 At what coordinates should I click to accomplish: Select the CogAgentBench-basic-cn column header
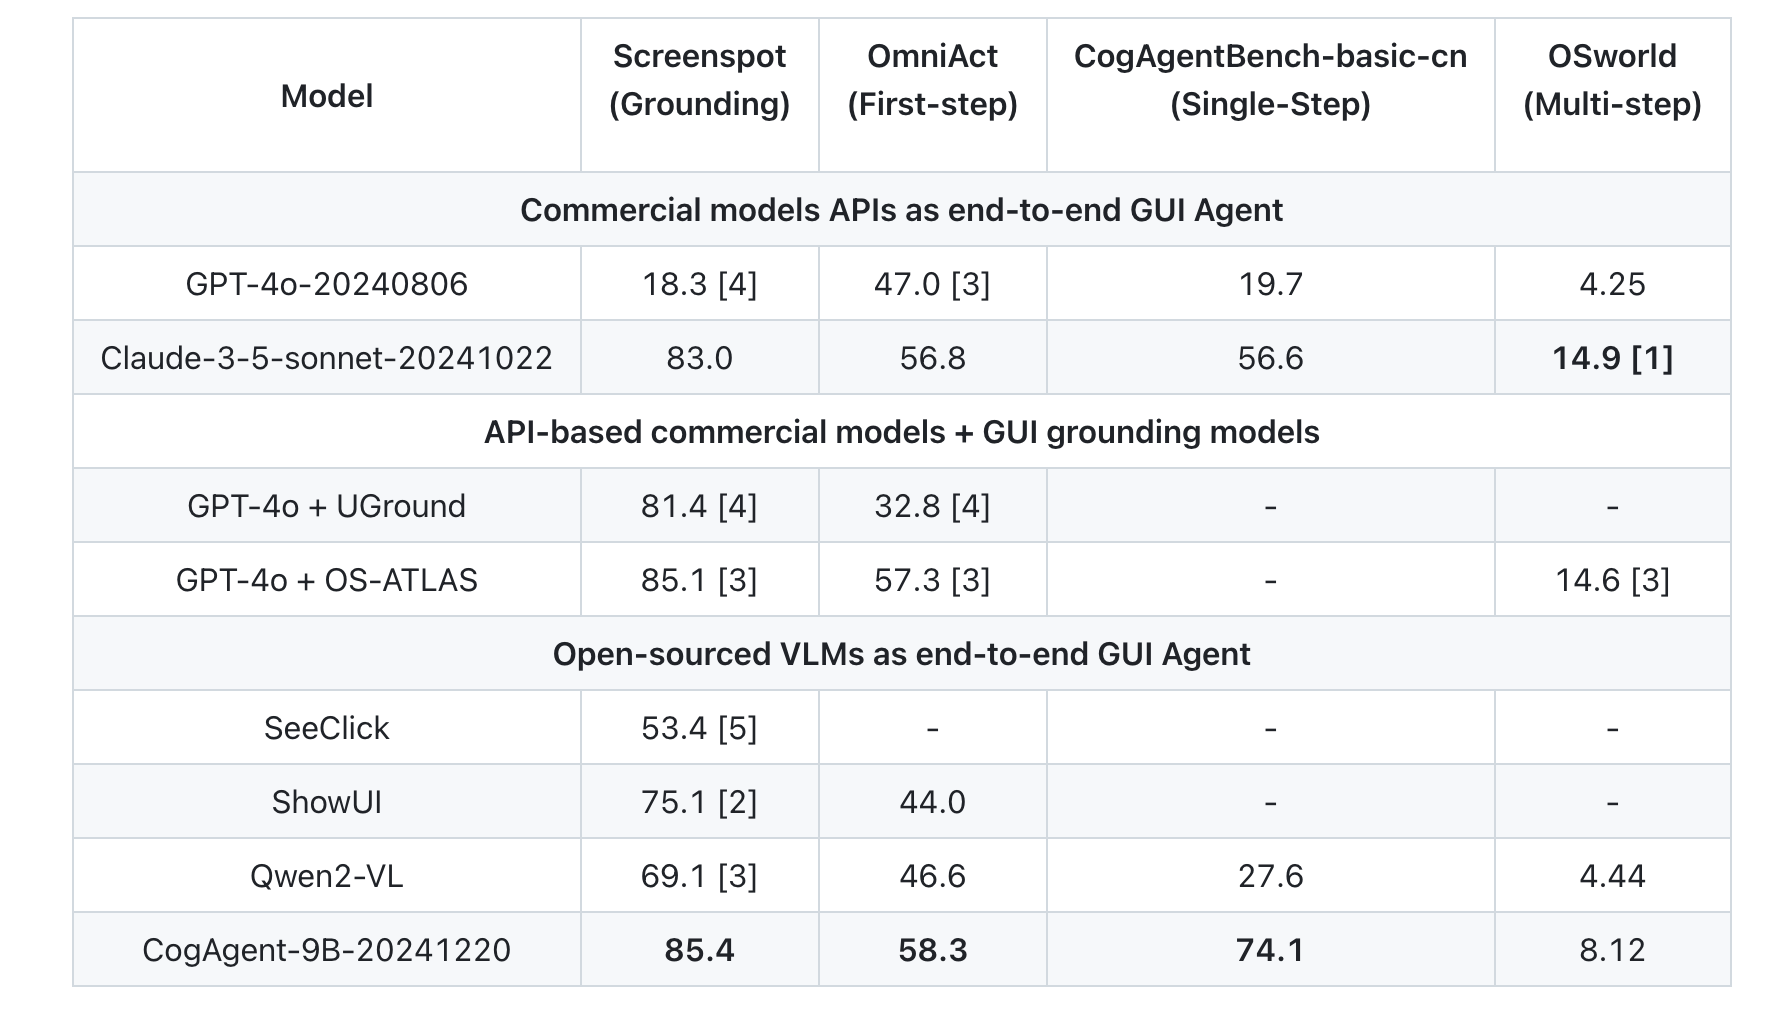point(1270,80)
